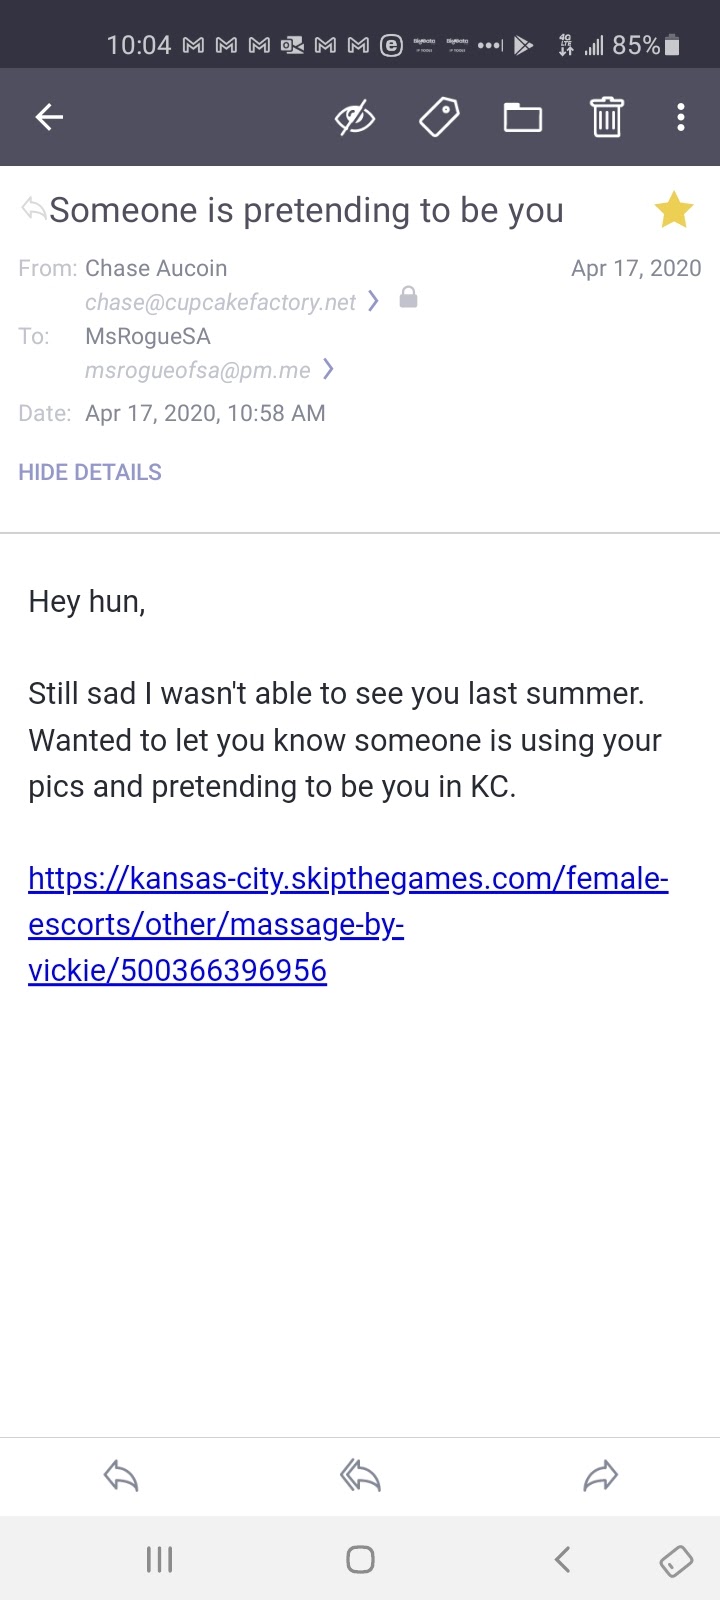Tap sender name Chase Aucoin

coord(156,268)
